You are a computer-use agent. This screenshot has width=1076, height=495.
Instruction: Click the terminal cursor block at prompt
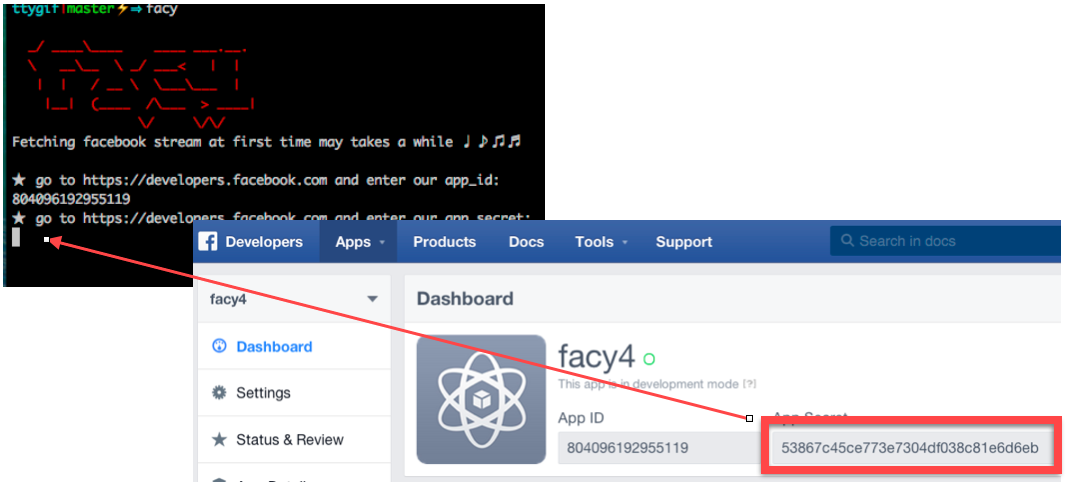[16, 238]
